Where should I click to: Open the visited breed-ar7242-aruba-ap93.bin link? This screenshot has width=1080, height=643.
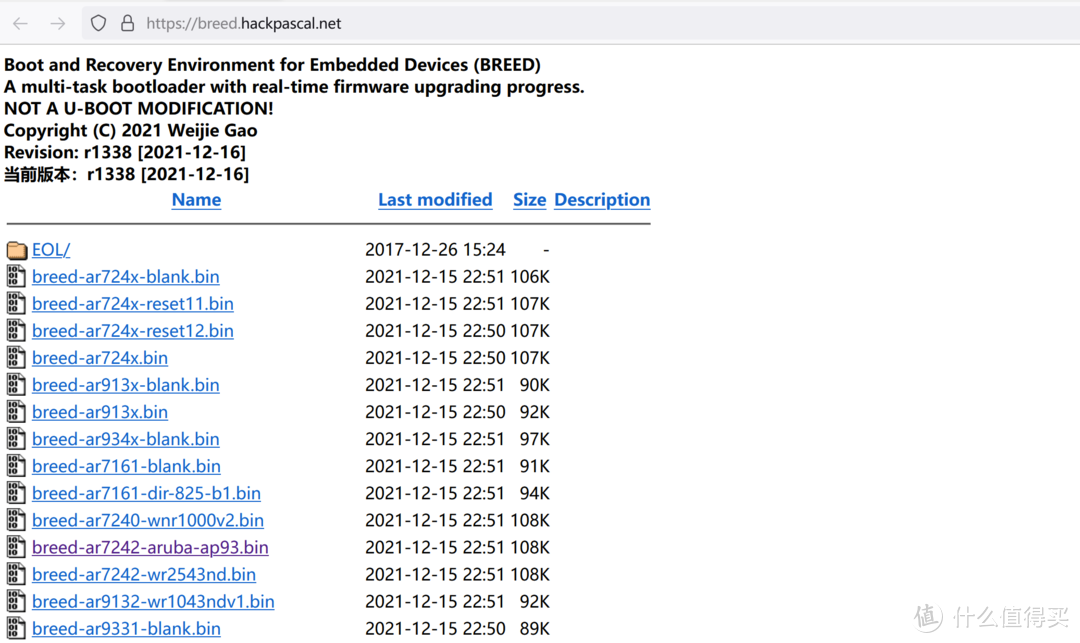coord(150,547)
